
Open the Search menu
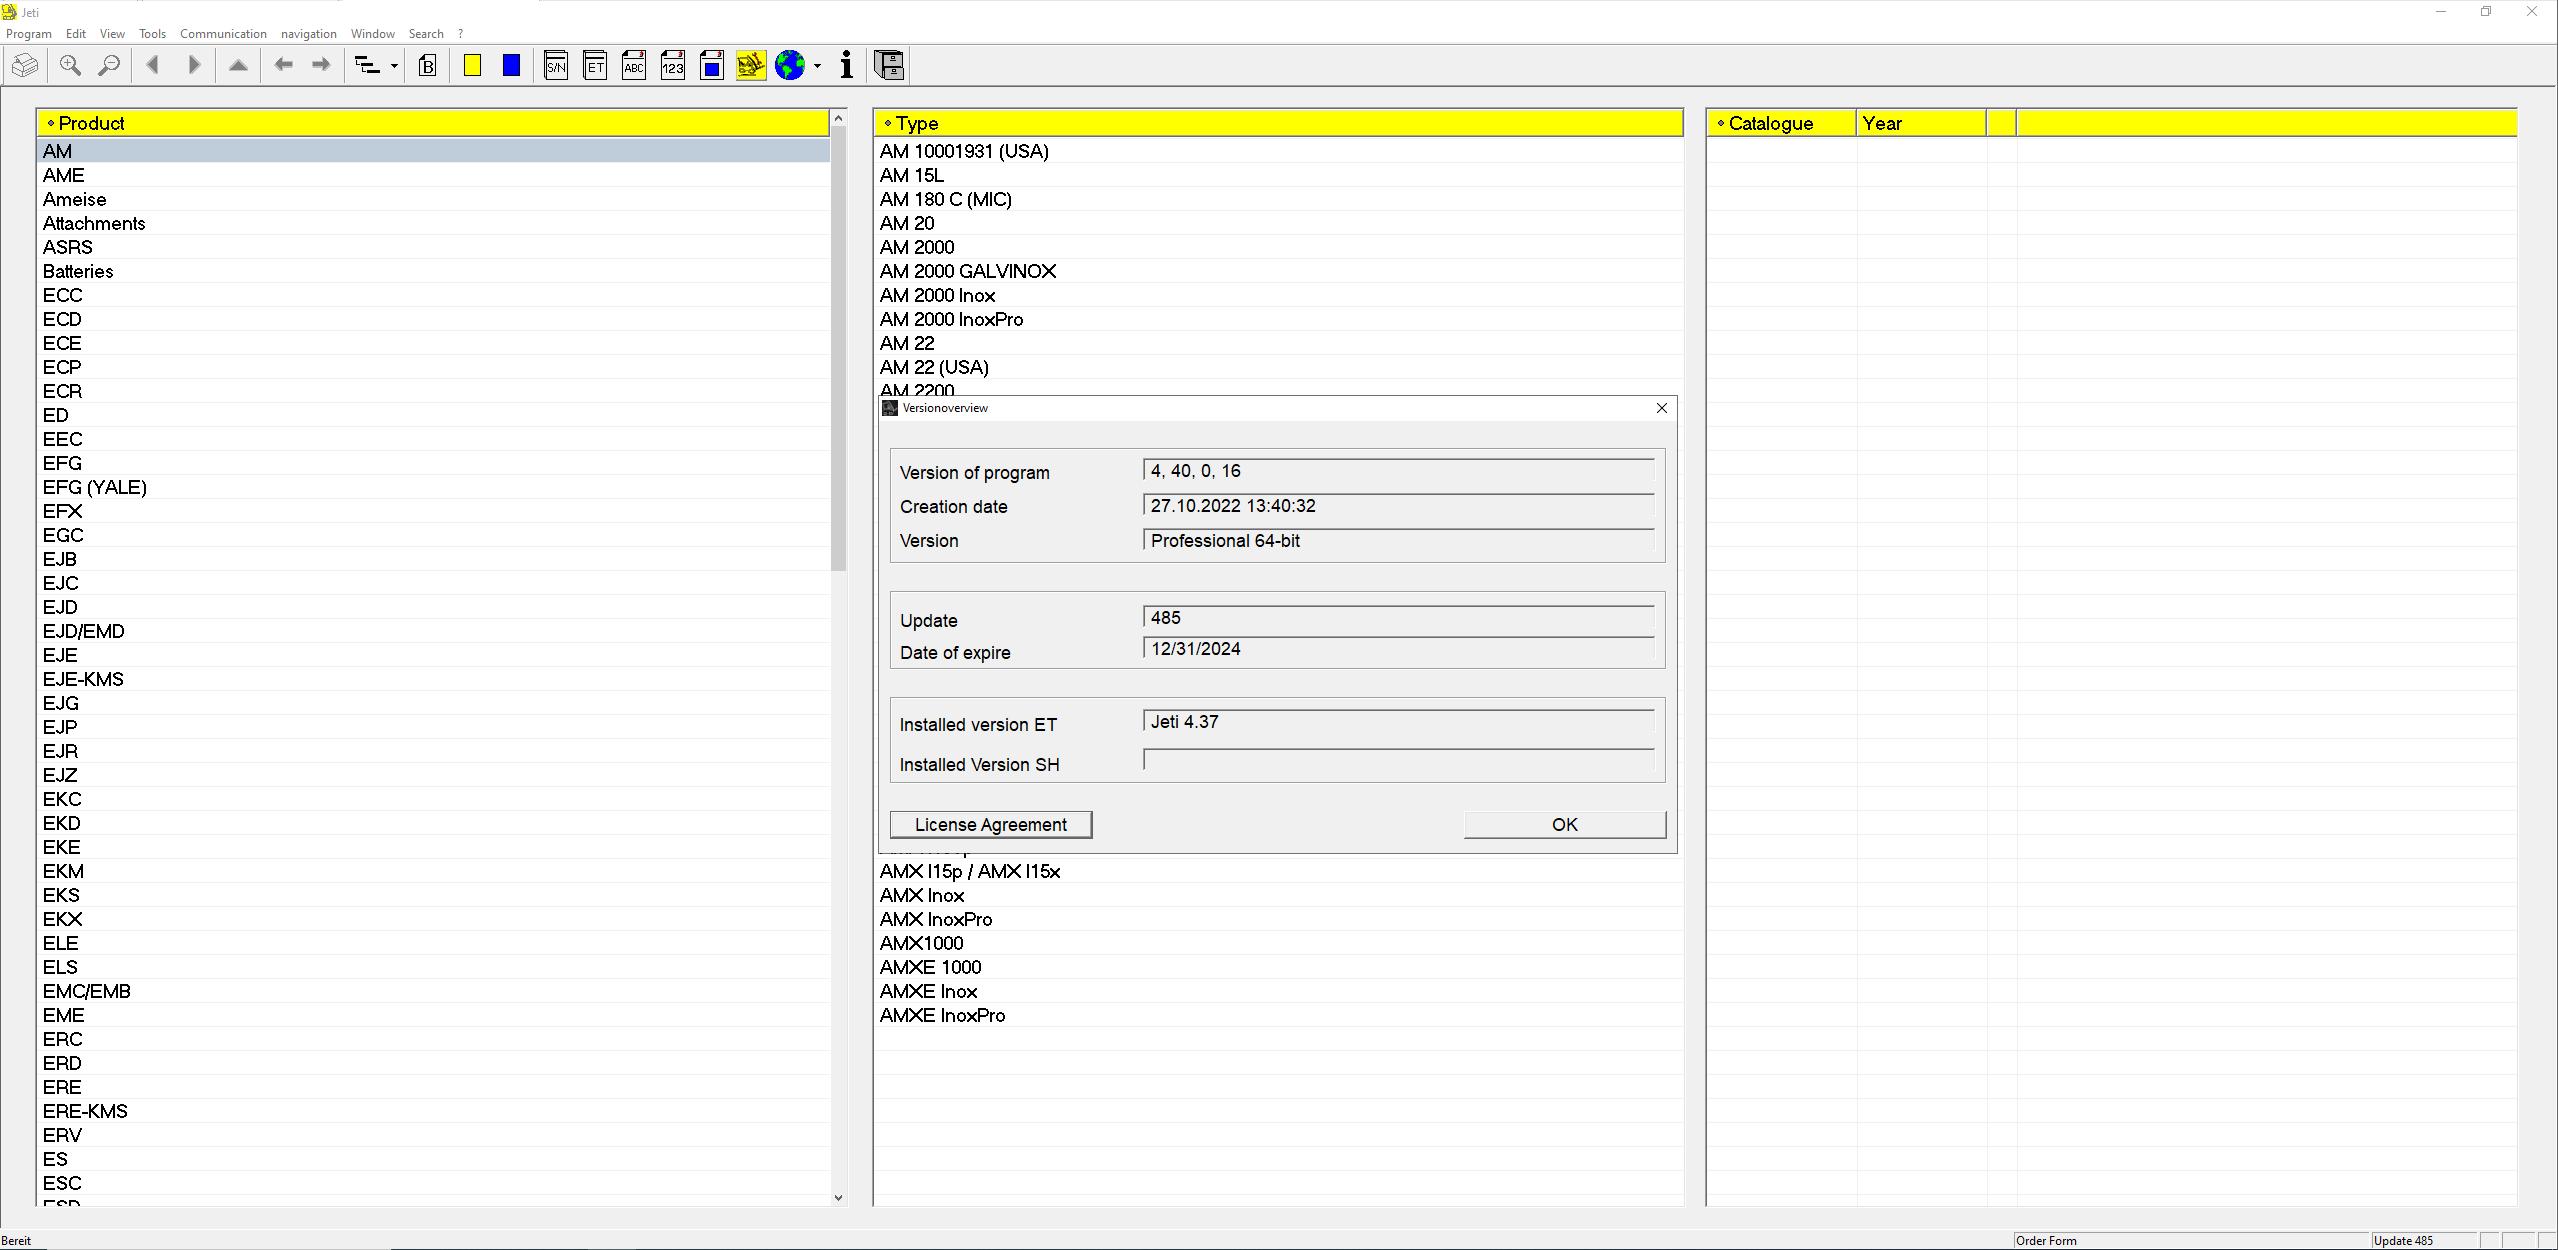click(426, 34)
